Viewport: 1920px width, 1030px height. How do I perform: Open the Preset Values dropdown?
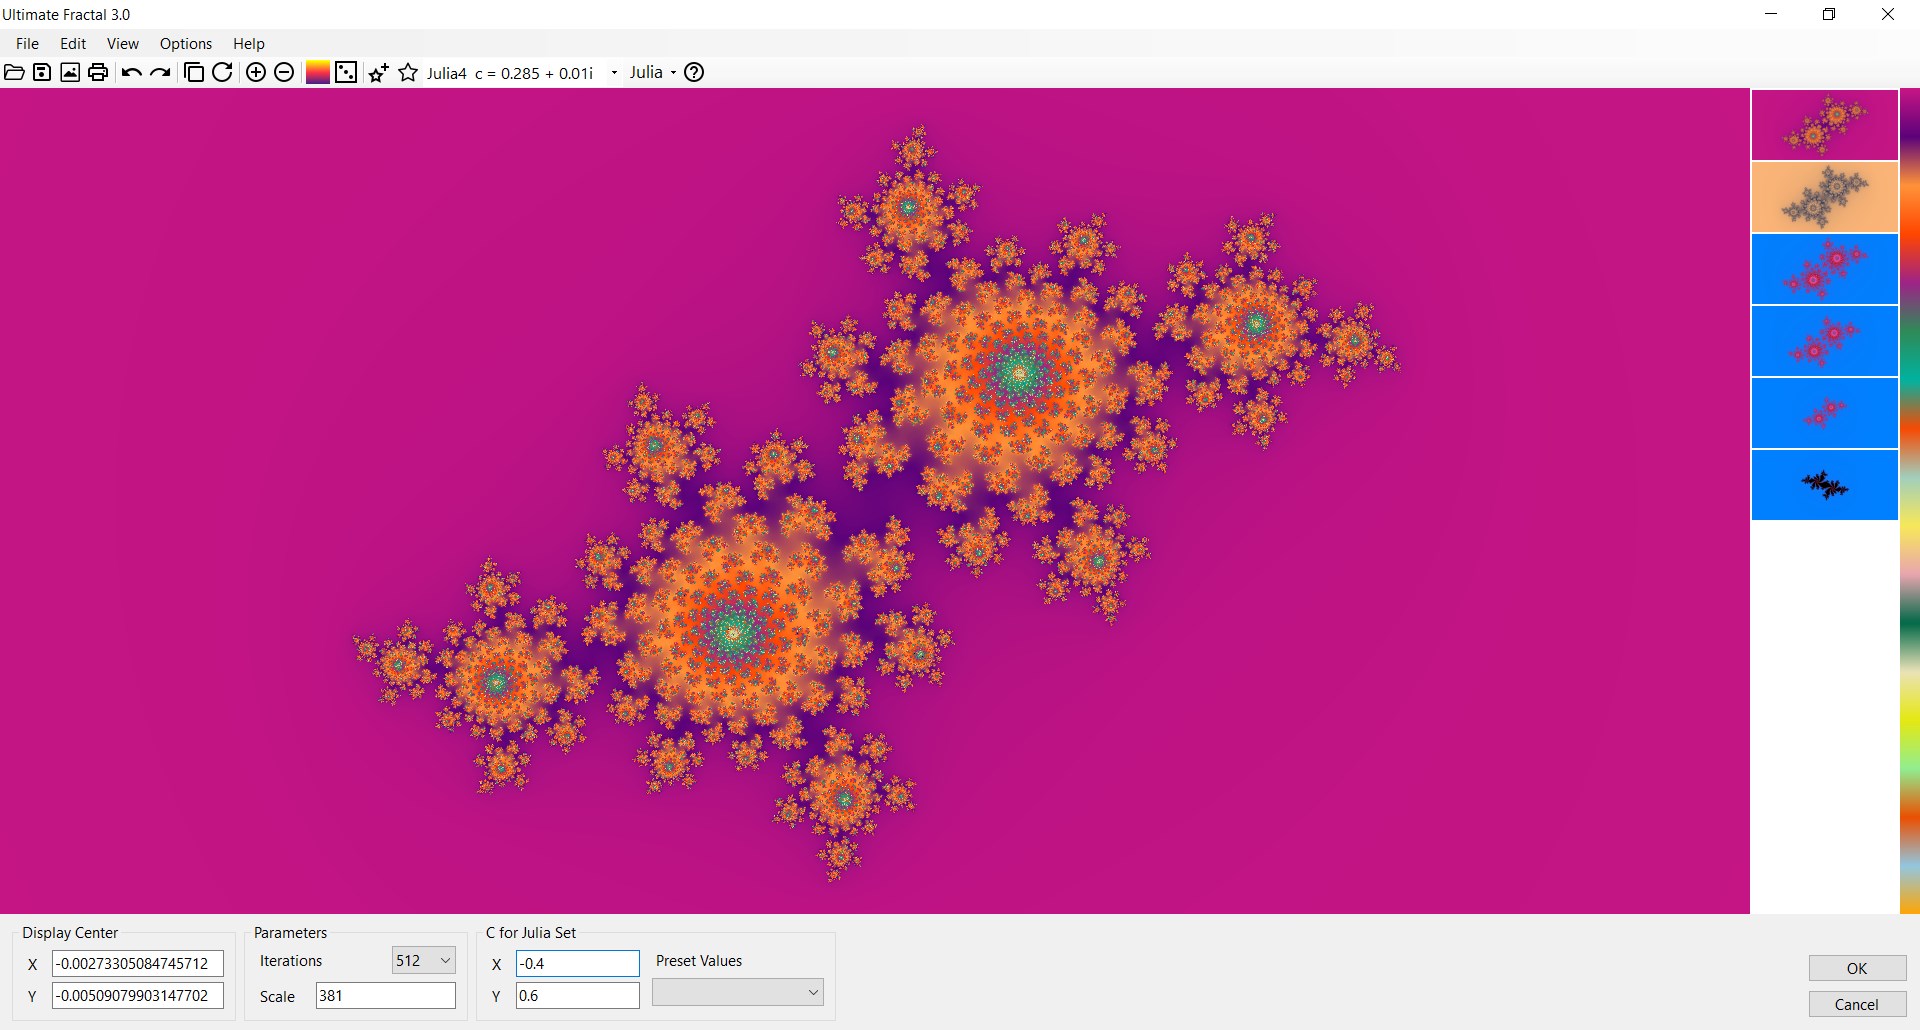tap(738, 992)
